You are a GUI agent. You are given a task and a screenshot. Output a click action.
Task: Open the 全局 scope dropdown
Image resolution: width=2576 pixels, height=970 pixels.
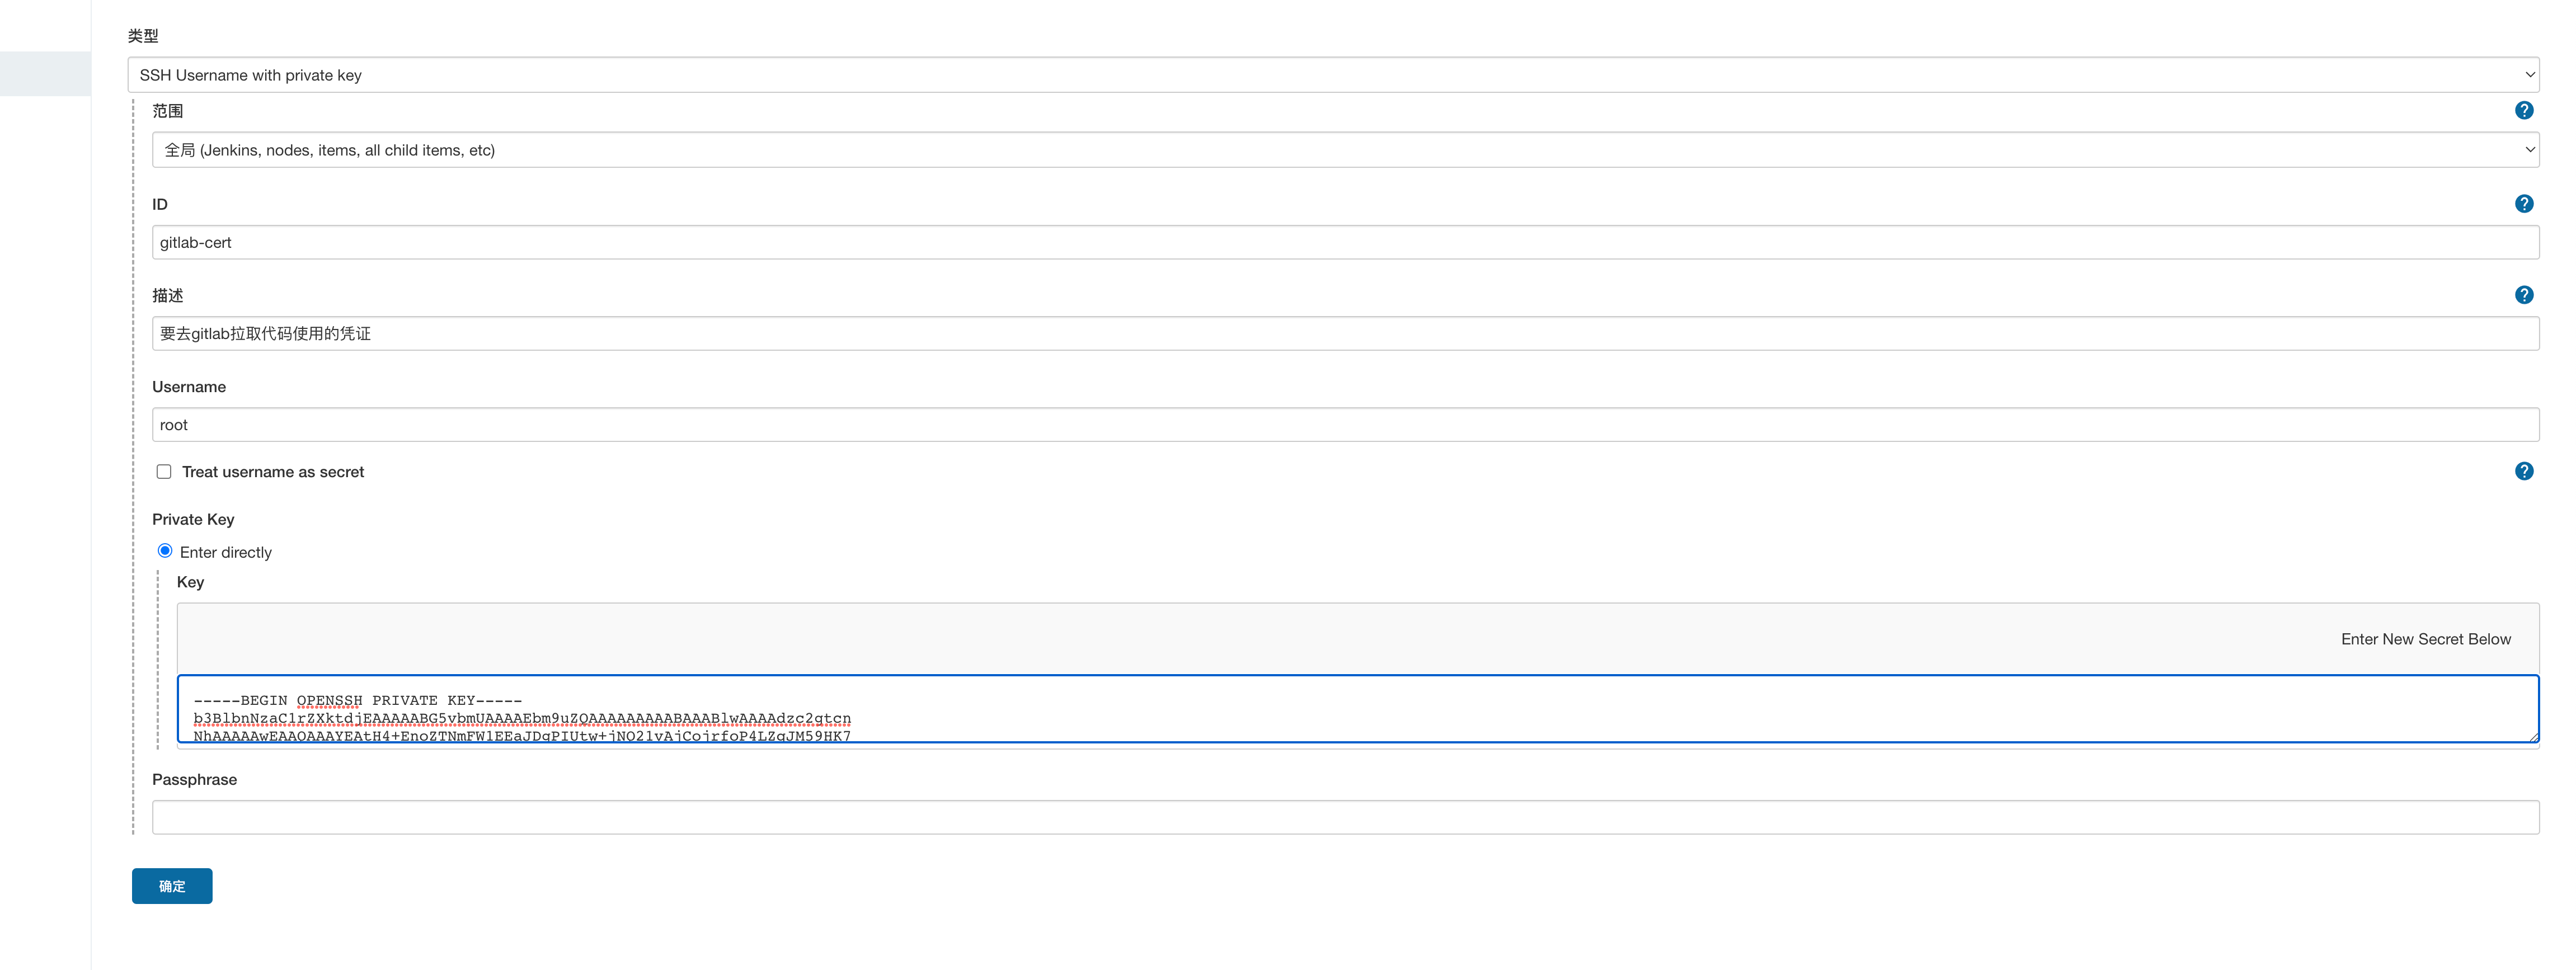1345,149
